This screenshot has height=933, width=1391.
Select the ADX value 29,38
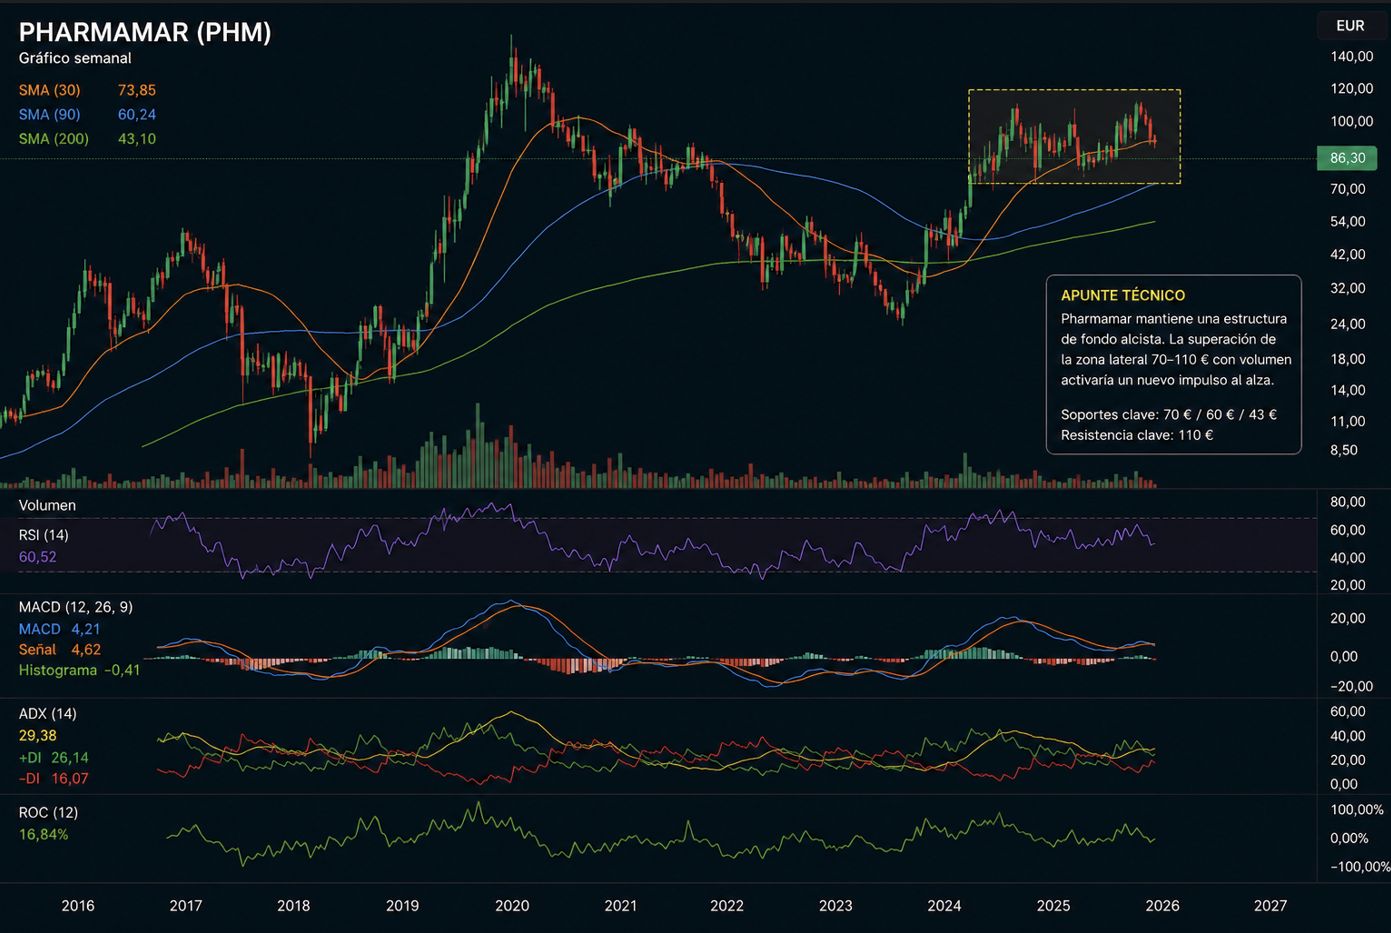[x=38, y=736]
